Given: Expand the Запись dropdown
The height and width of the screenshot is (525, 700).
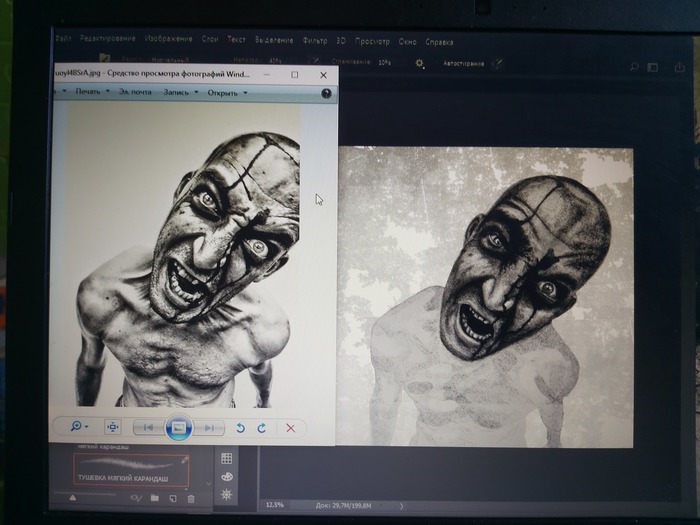Looking at the screenshot, I should point(180,93).
